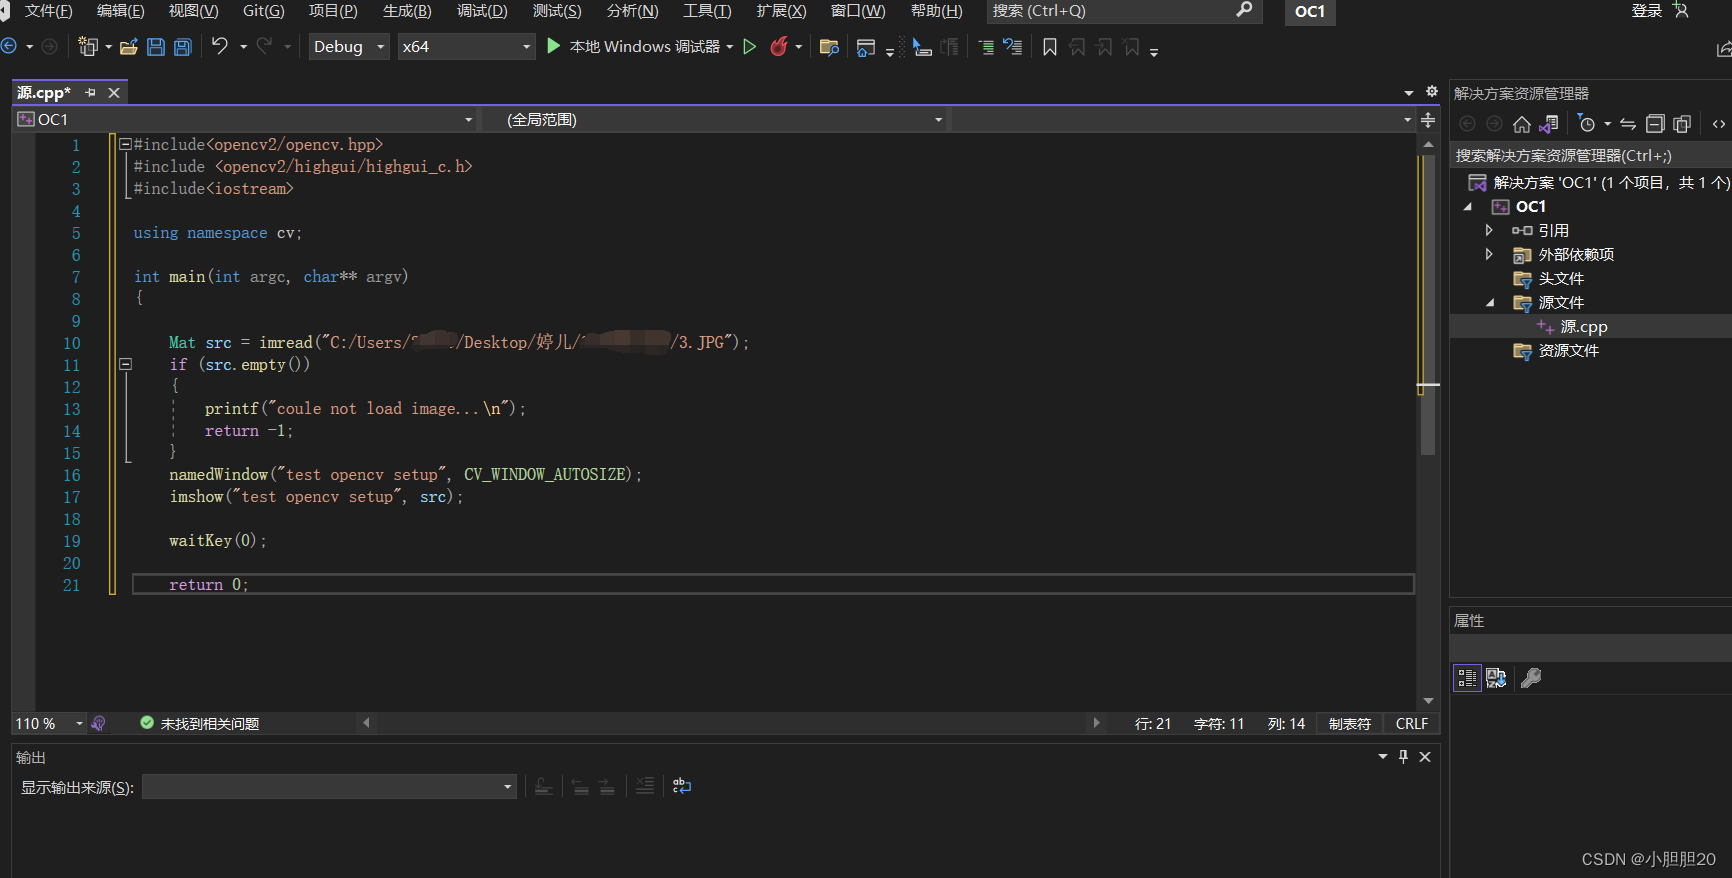Open the Debug configuration dropdown

click(x=349, y=47)
